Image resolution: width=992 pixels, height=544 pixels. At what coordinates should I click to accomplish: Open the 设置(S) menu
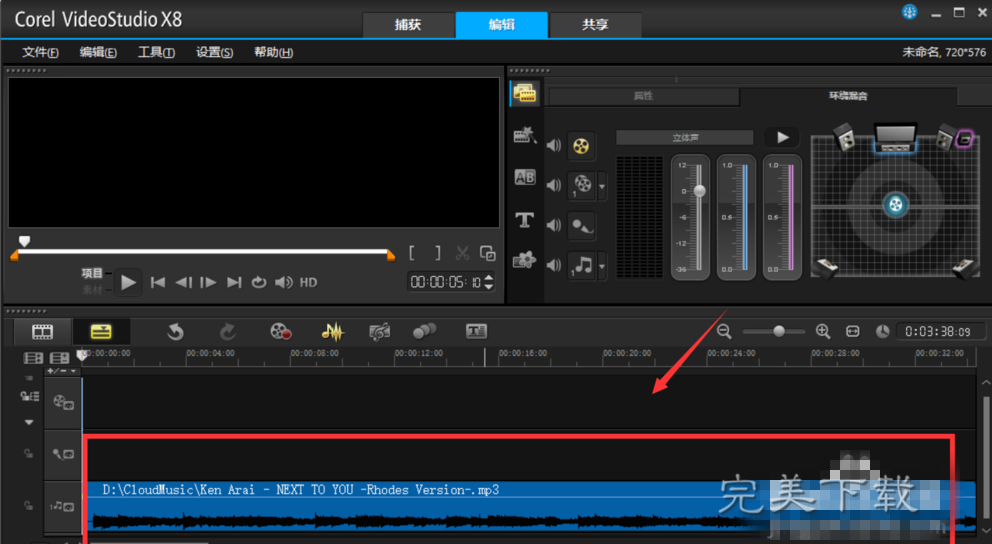coord(214,53)
